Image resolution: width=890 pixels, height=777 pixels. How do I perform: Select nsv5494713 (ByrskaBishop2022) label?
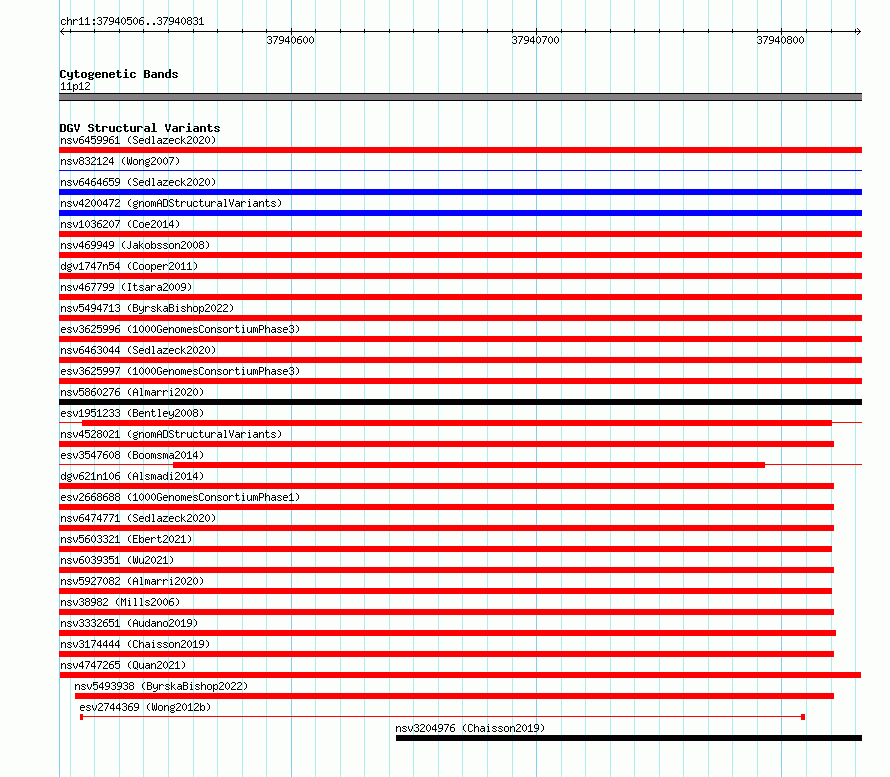[147, 308]
